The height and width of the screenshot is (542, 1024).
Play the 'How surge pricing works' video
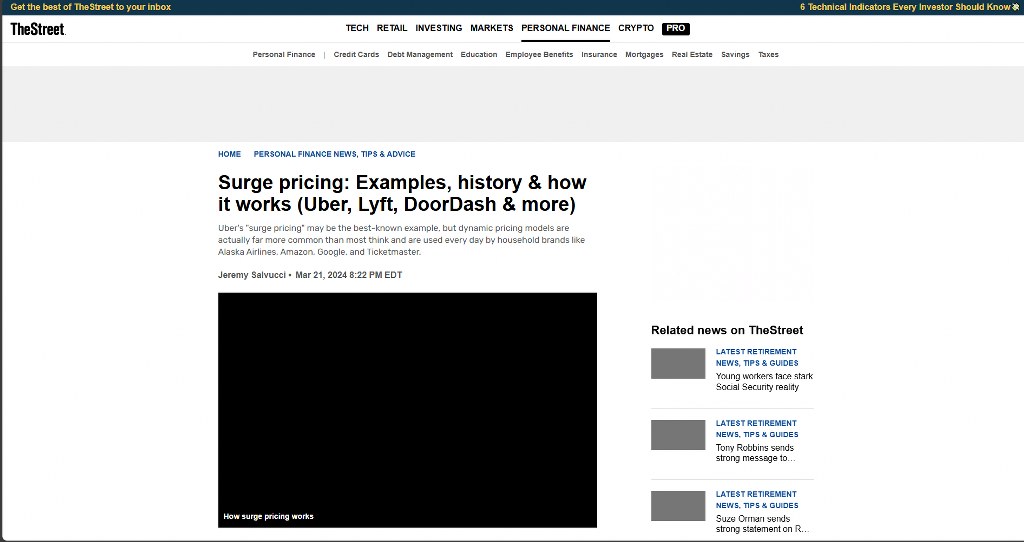click(x=408, y=410)
